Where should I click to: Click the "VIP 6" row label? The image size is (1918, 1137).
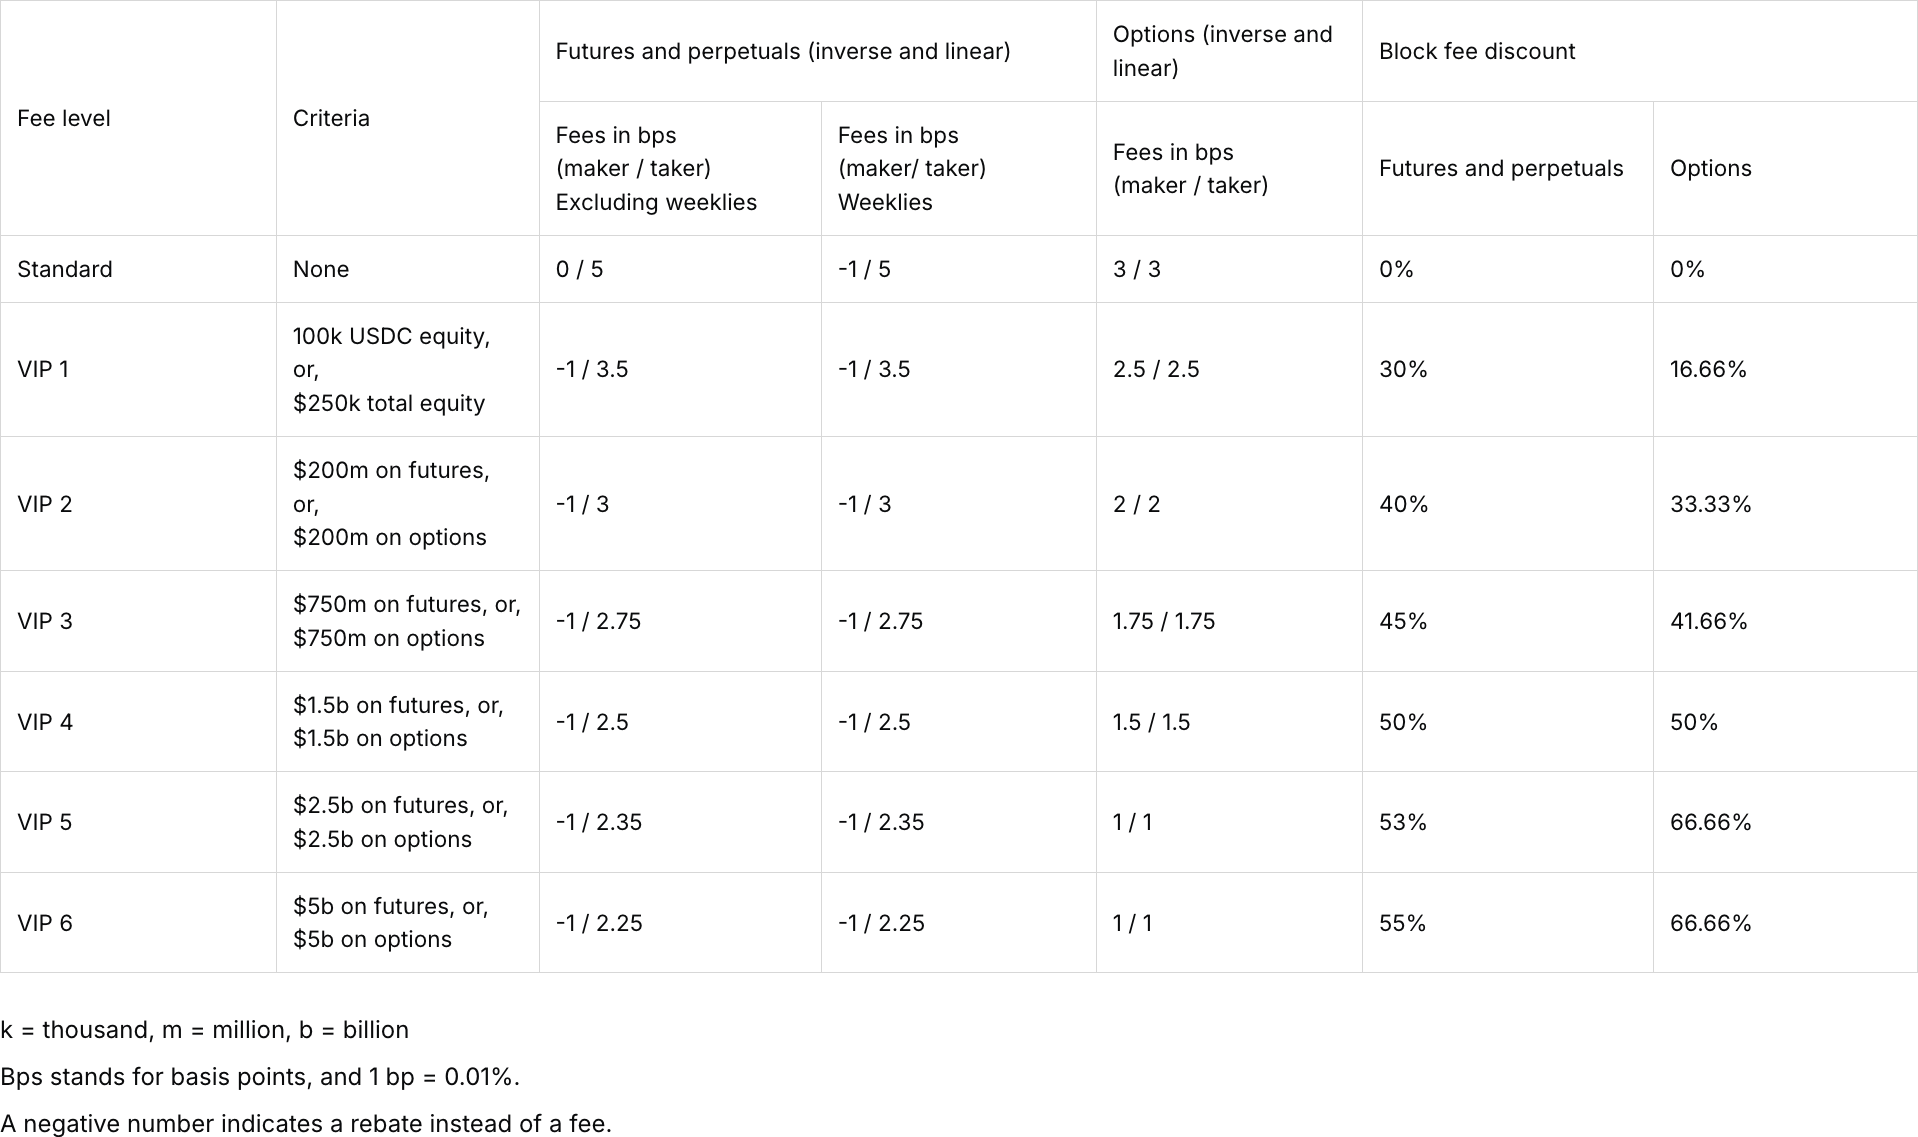[x=45, y=923]
